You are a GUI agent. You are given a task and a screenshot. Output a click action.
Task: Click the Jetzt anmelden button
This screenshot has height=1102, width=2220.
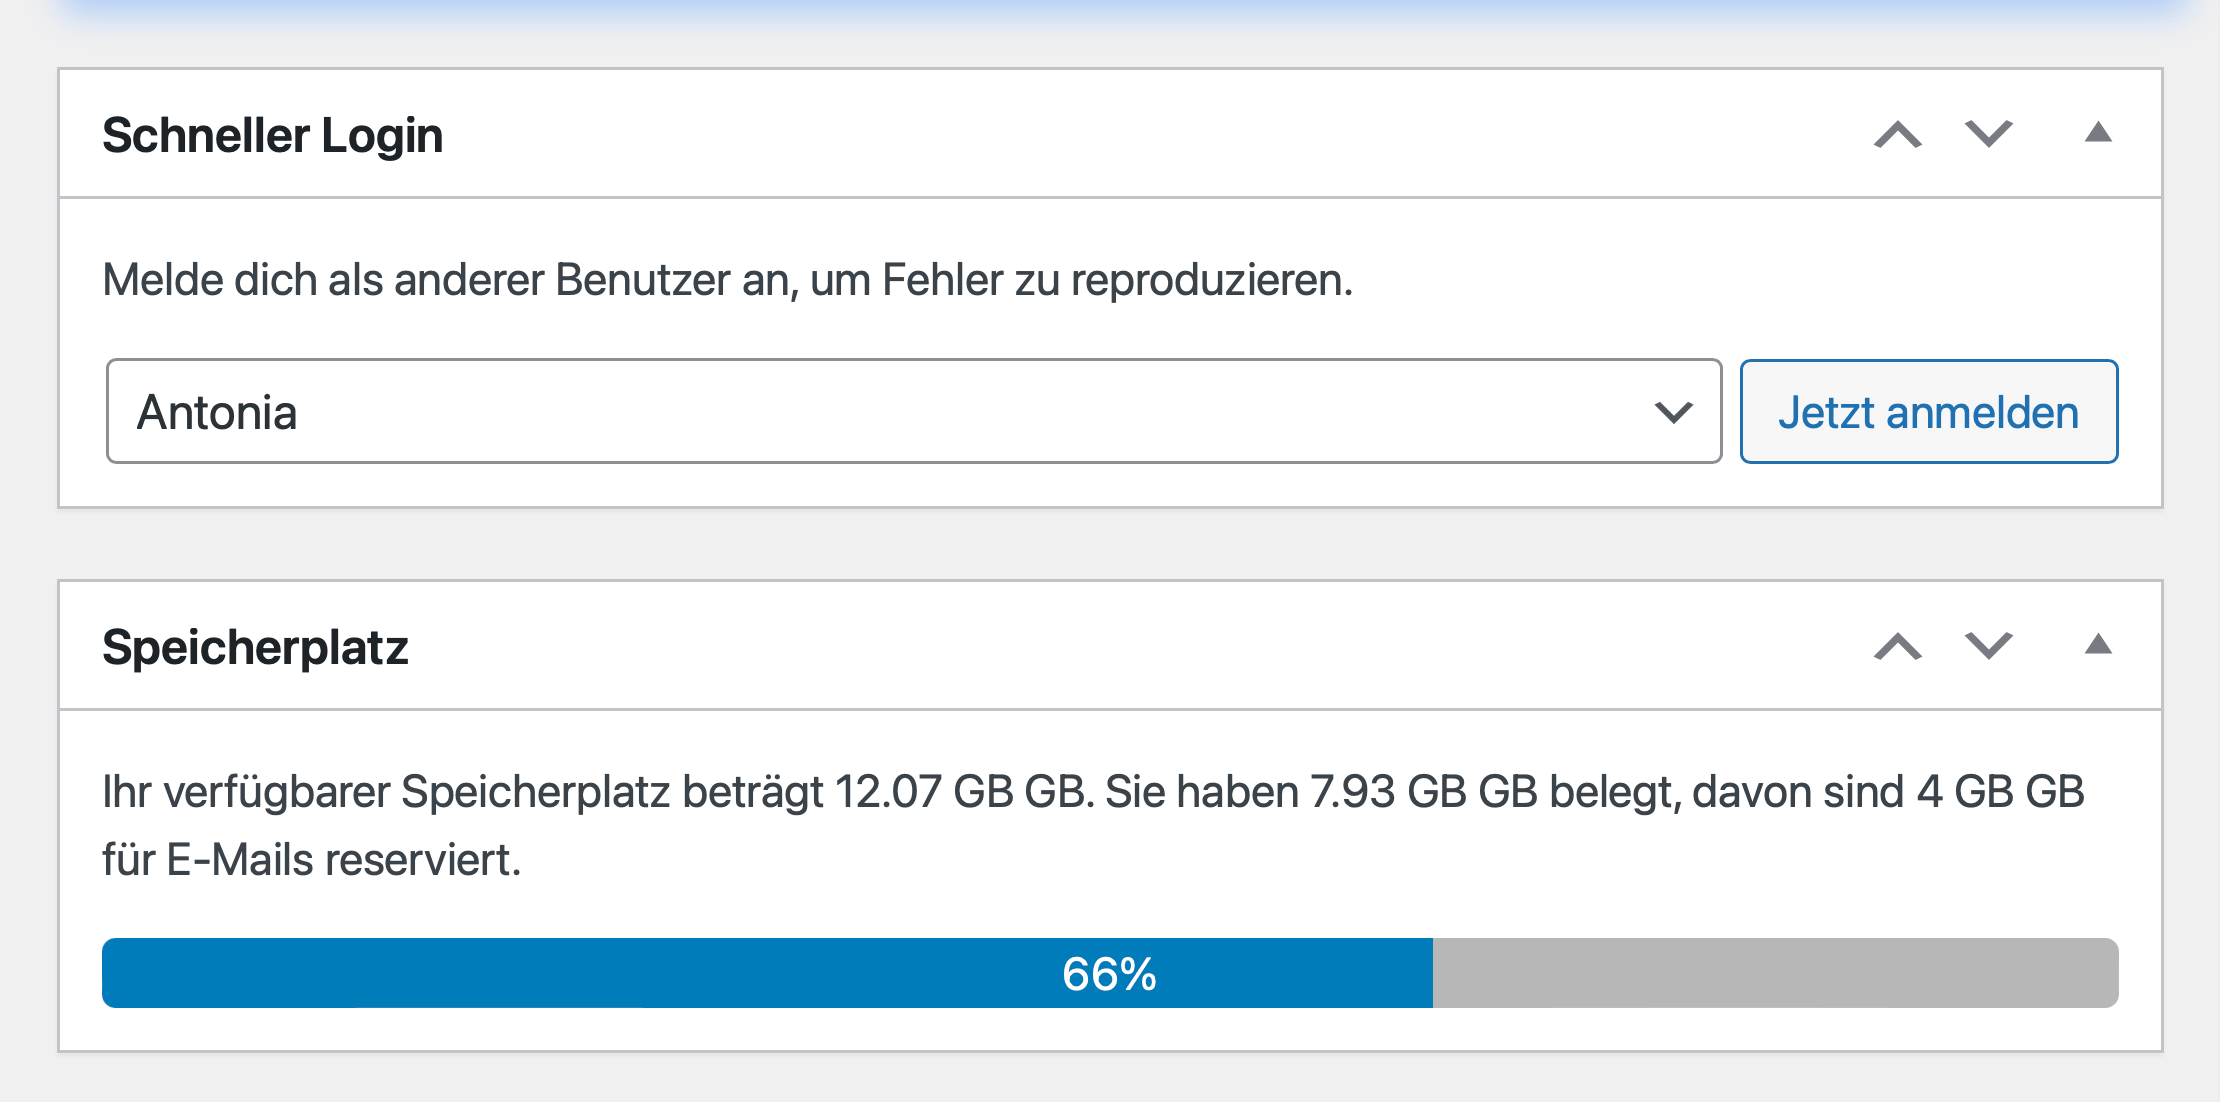point(1929,411)
